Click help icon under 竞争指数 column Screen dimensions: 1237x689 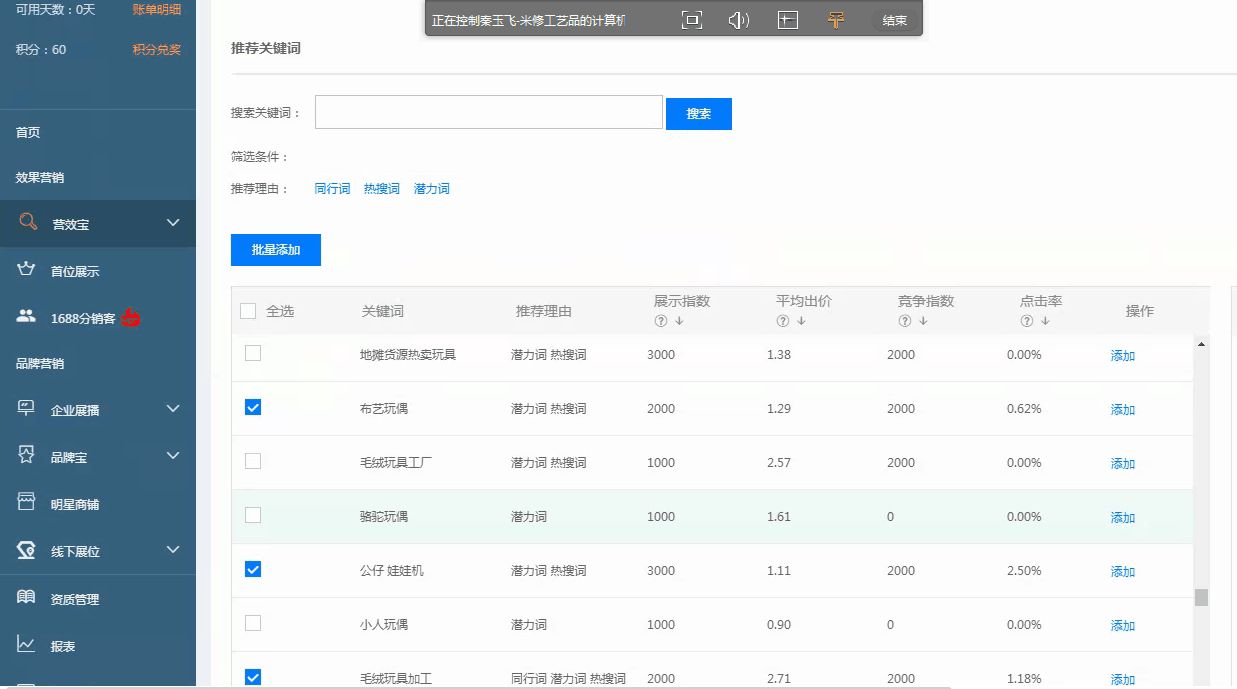[x=905, y=321]
